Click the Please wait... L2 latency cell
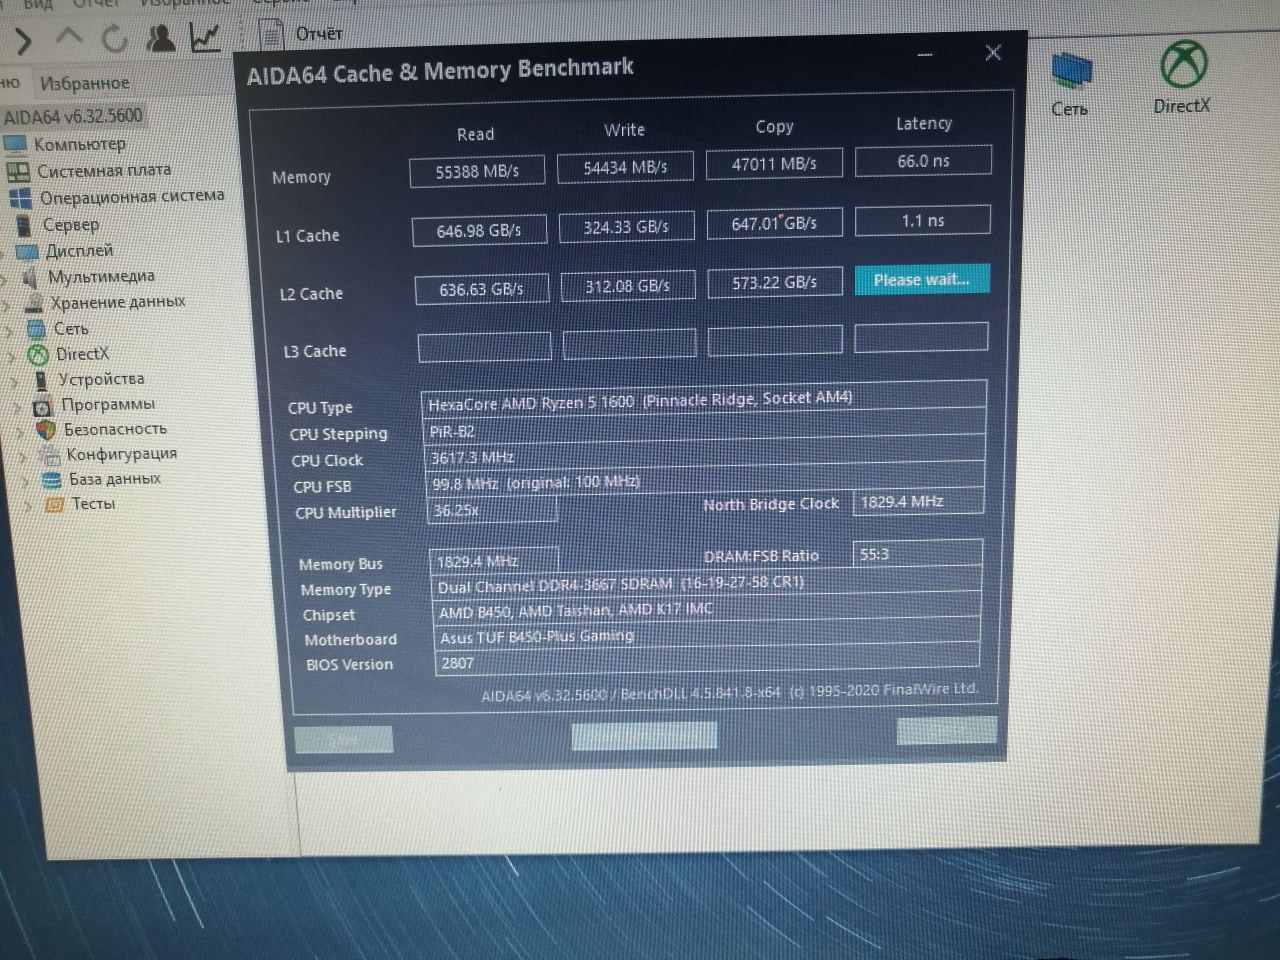 tap(922, 280)
